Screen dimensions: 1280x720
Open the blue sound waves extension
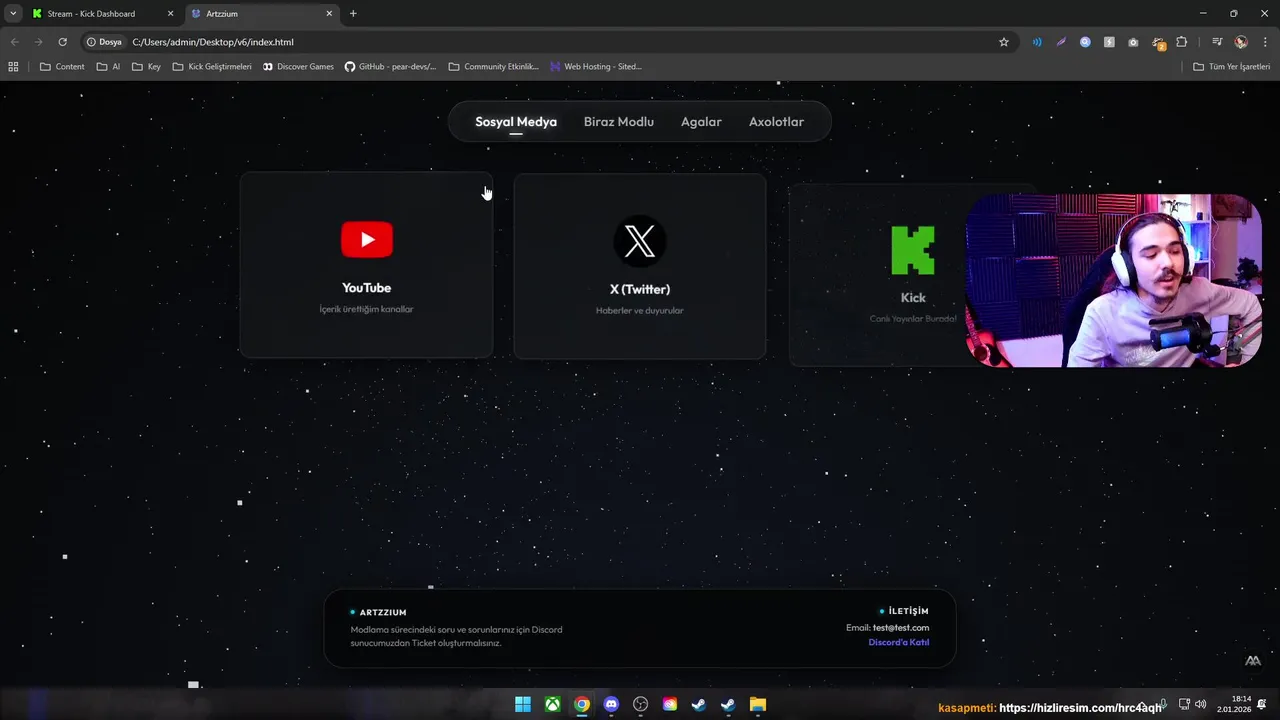point(1037,42)
